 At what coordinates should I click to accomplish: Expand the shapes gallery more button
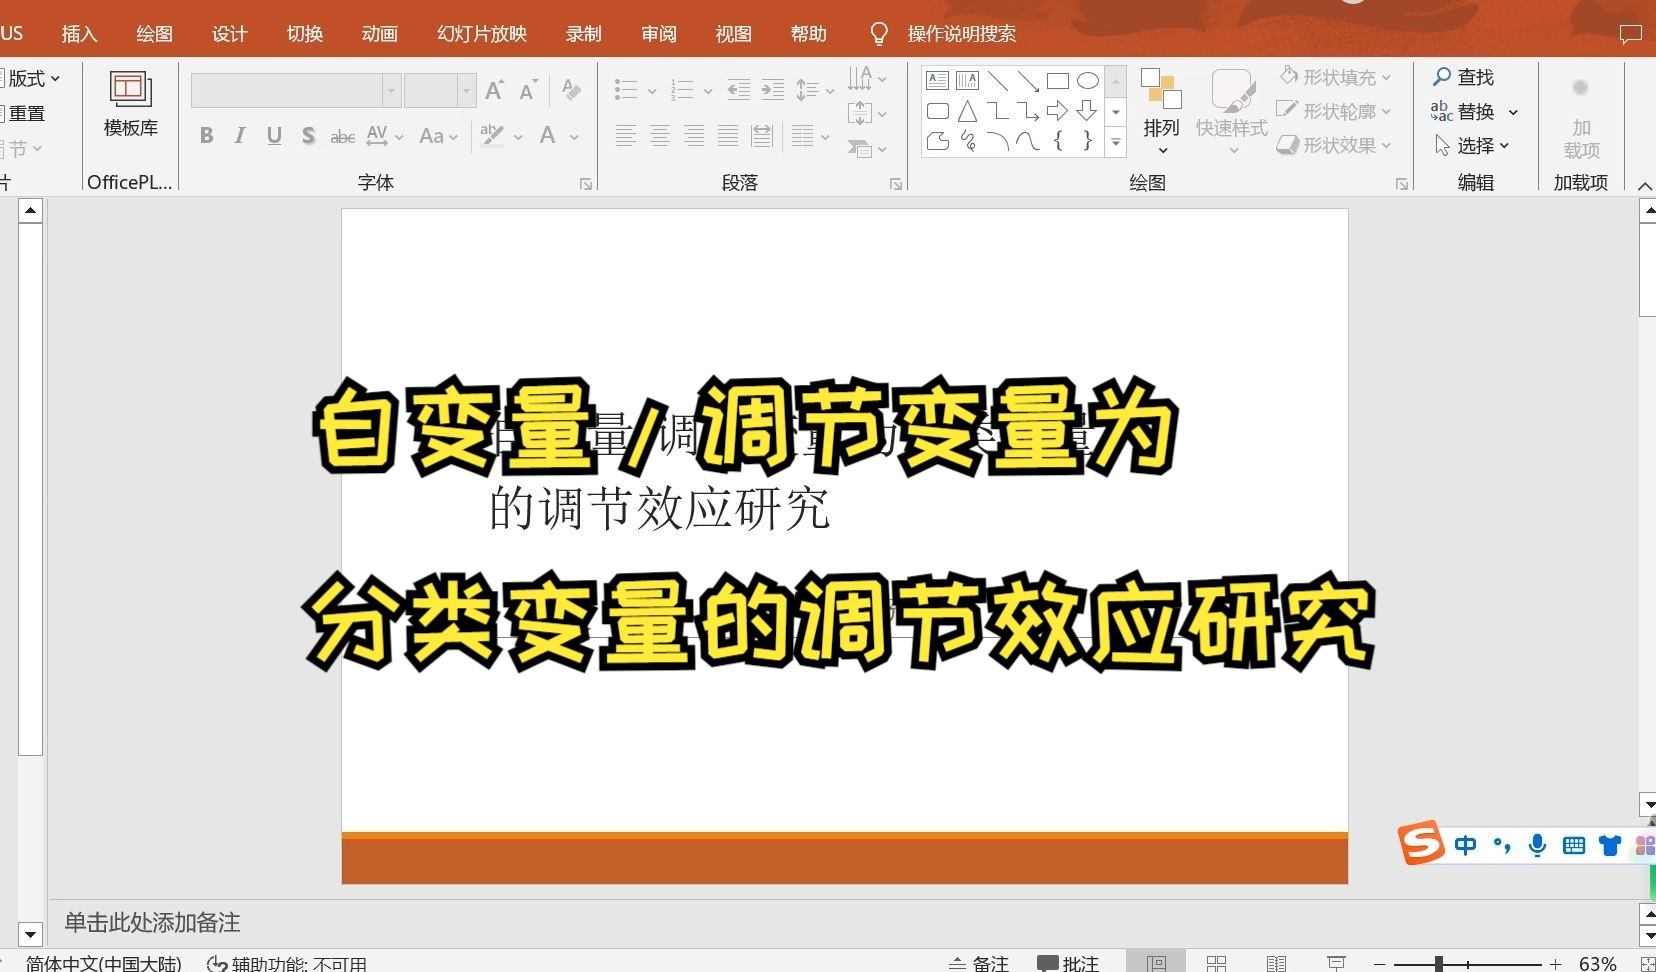[x=1116, y=143]
